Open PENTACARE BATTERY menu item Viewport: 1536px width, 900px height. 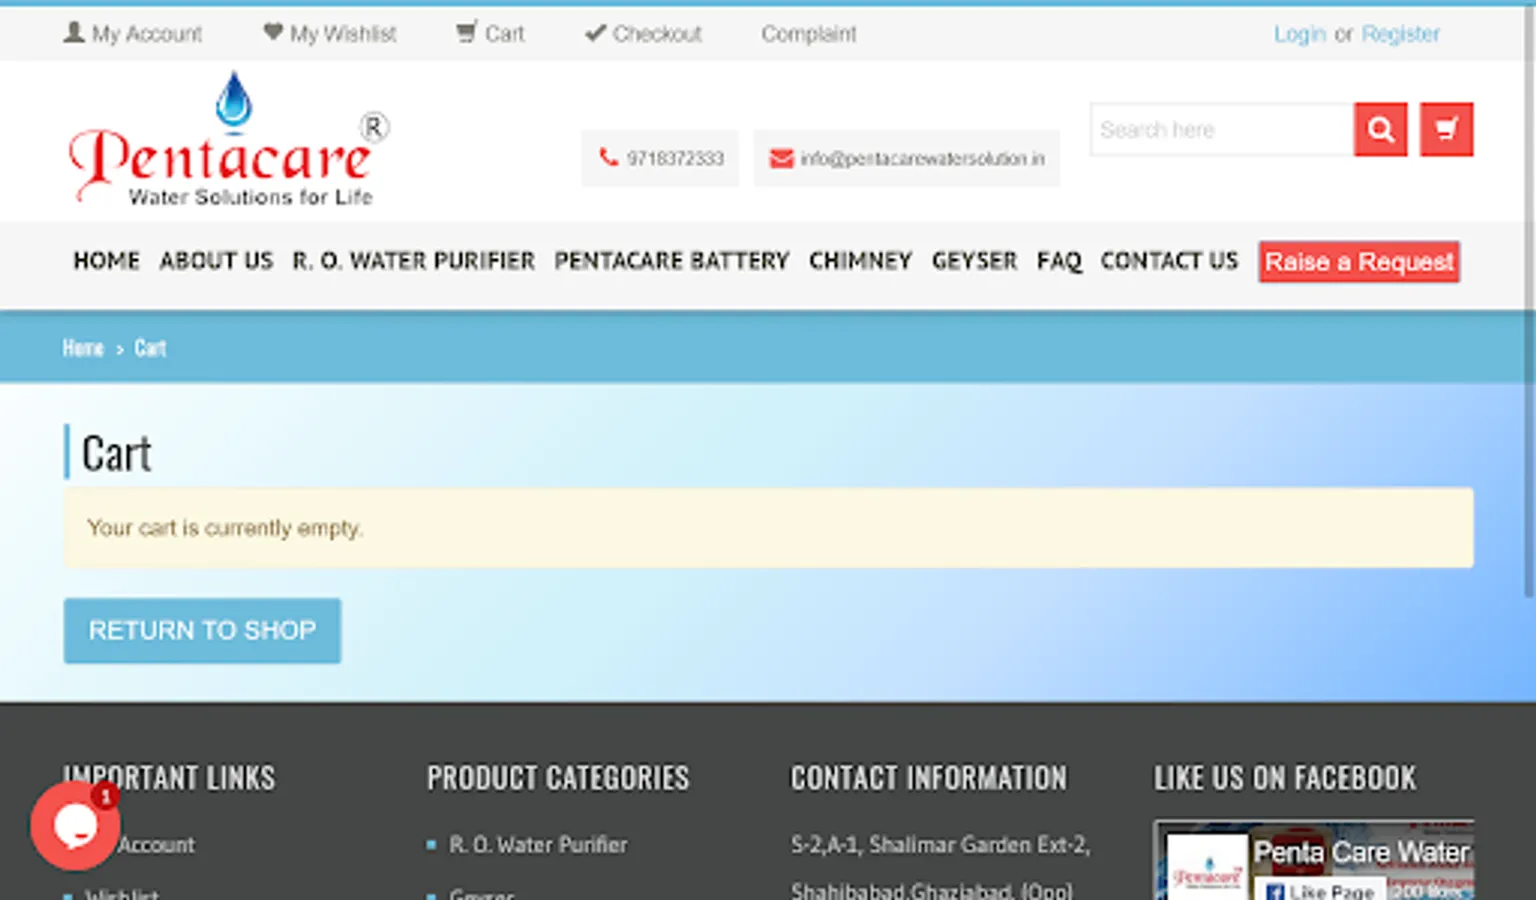click(672, 261)
